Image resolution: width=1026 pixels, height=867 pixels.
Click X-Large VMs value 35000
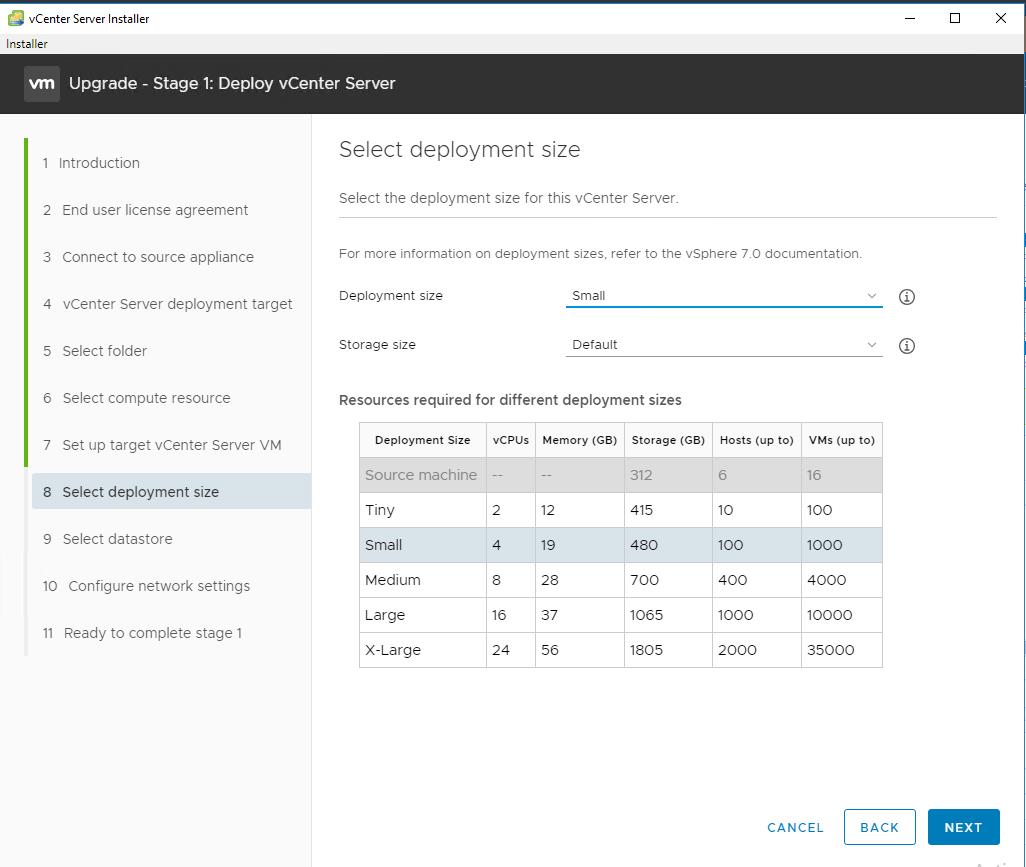point(830,650)
